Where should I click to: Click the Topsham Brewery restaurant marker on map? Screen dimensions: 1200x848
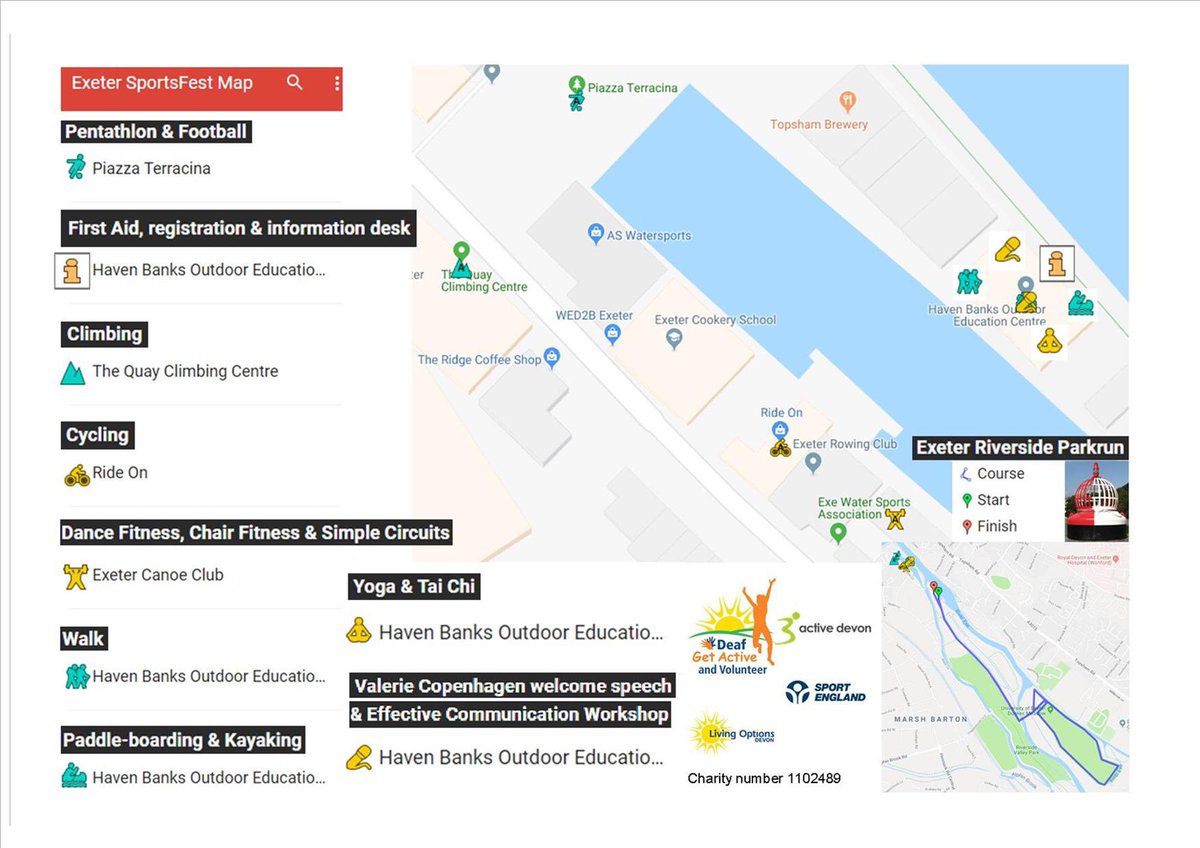click(x=848, y=100)
